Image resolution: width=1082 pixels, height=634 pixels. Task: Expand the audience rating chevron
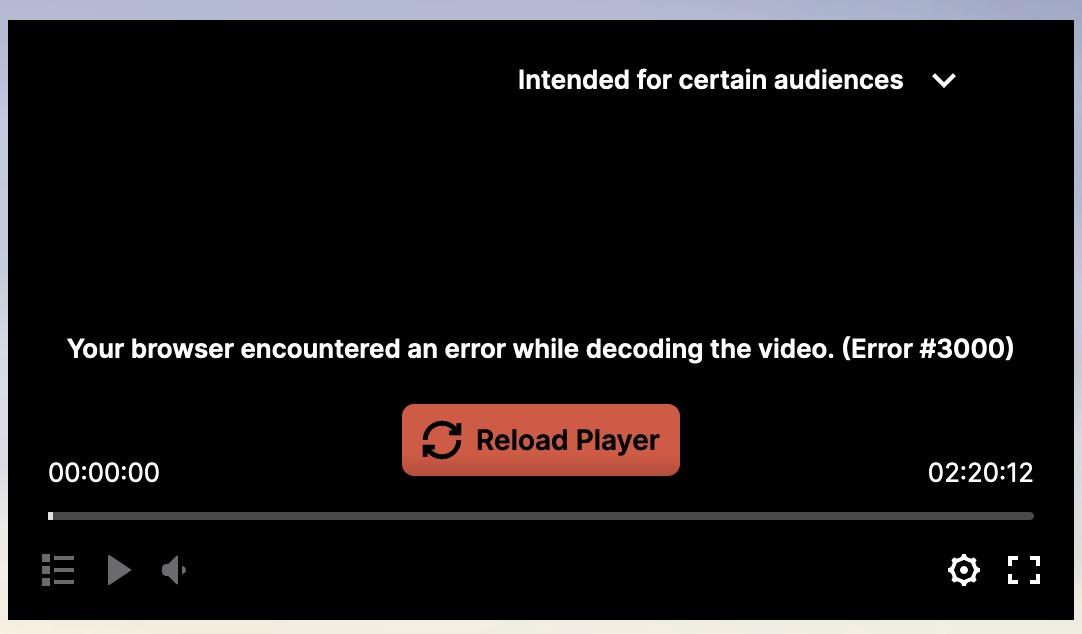click(944, 81)
